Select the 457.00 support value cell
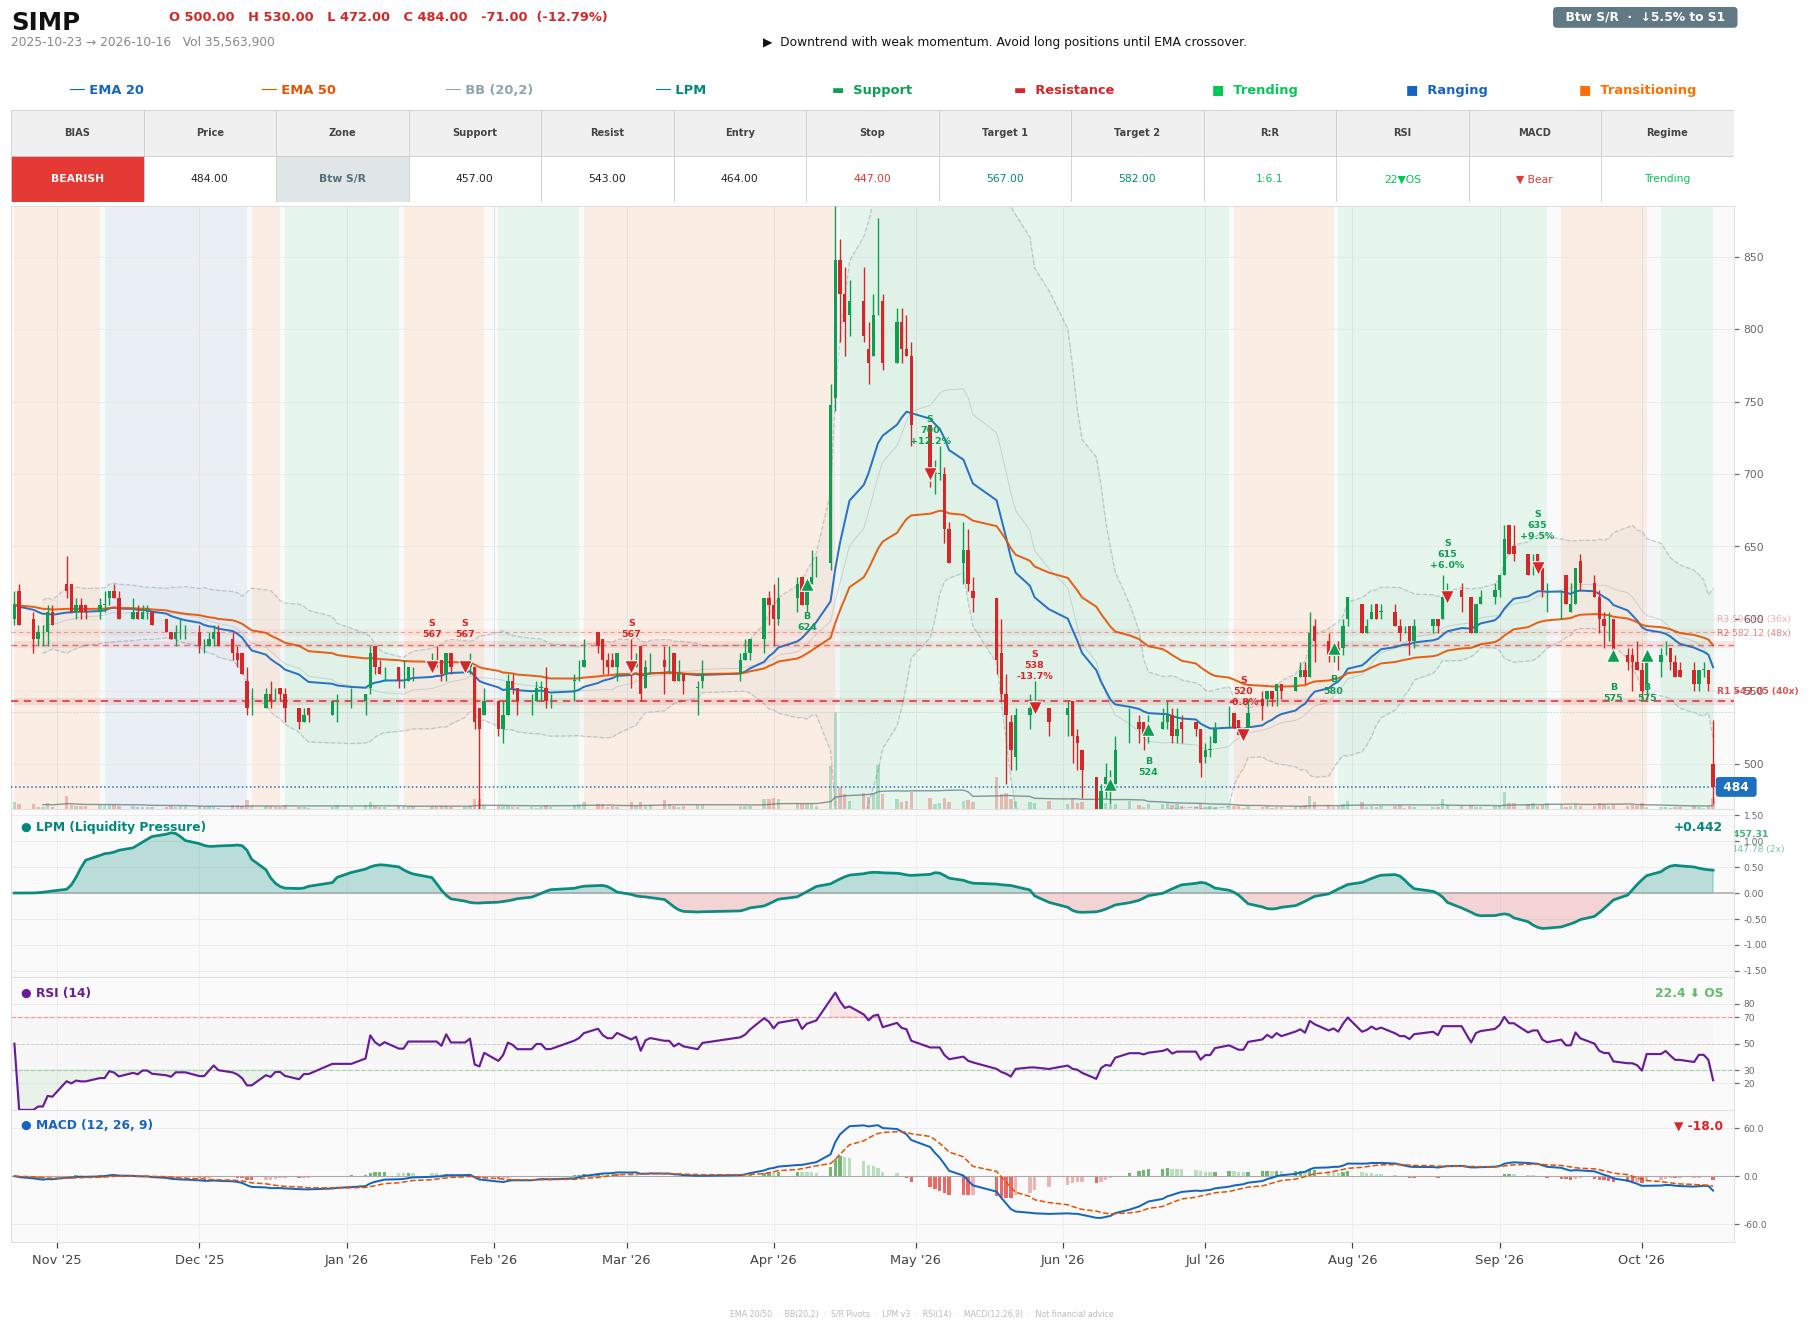Screen dimensions: 1809x1330 point(474,179)
